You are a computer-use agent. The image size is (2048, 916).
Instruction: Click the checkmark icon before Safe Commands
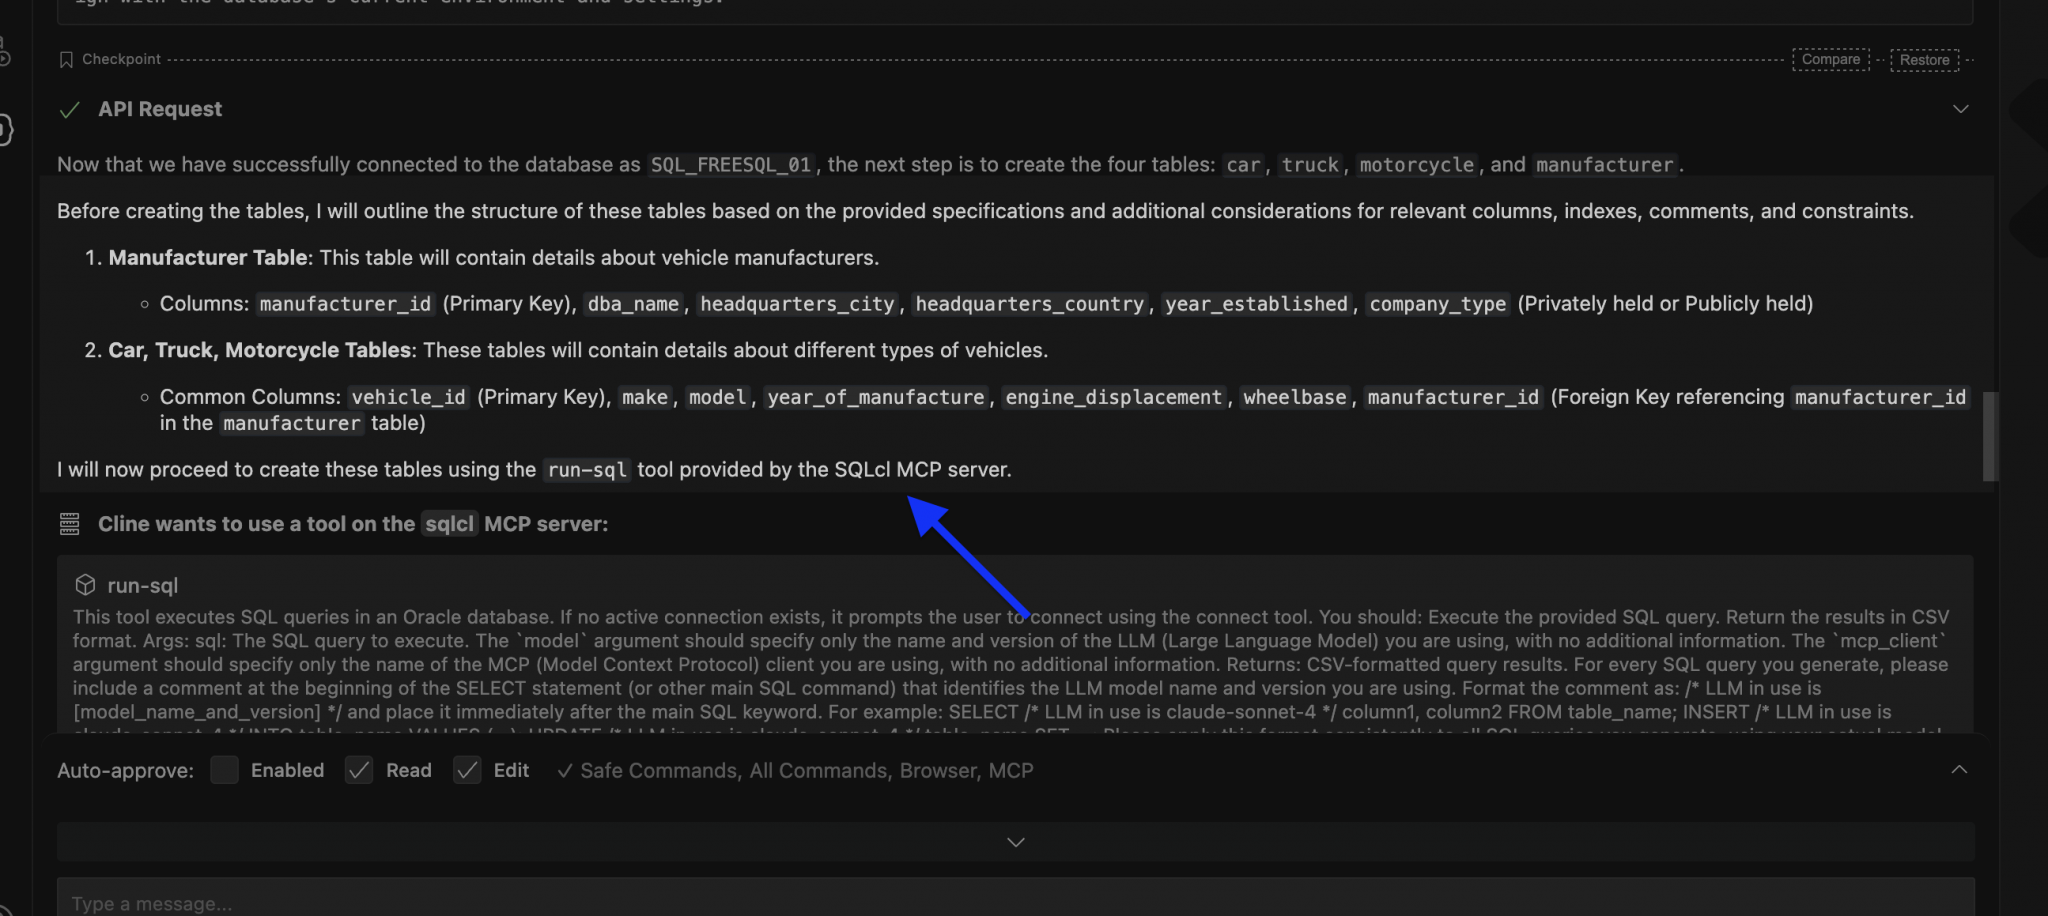(x=566, y=770)
